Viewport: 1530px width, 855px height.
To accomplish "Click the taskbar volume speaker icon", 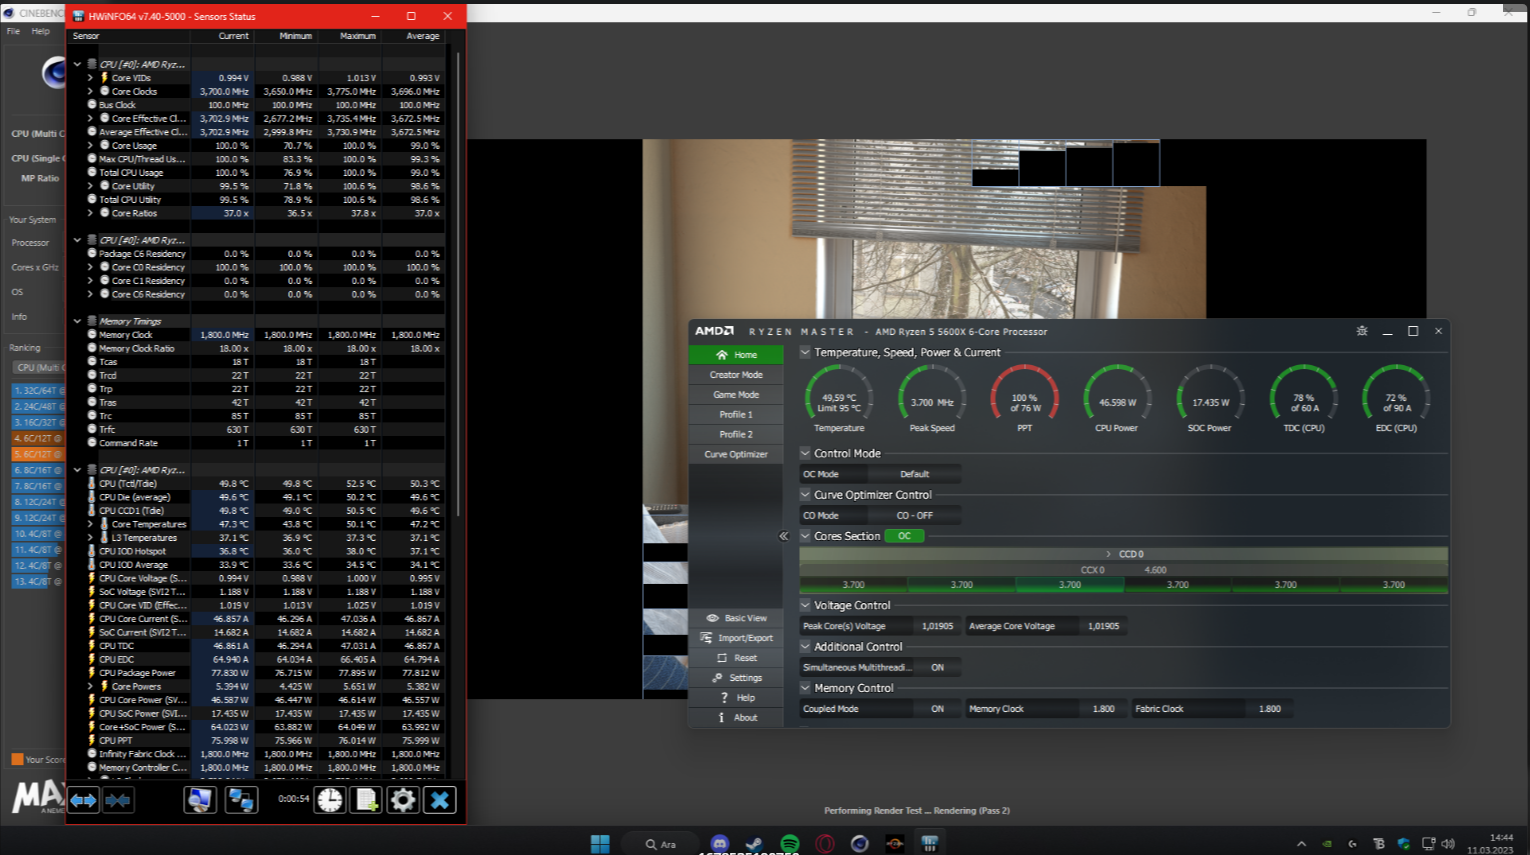I will (1449, 843).
